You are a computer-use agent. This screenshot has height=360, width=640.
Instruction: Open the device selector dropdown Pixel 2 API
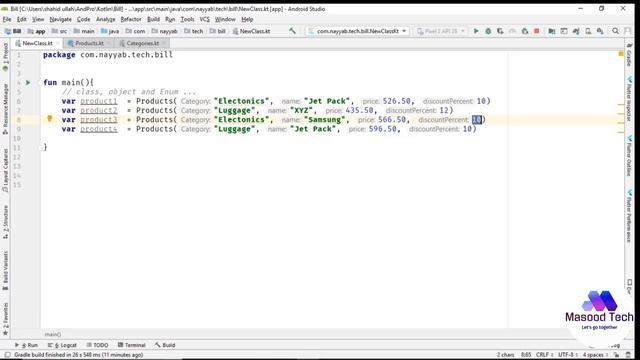click(440, 31)
